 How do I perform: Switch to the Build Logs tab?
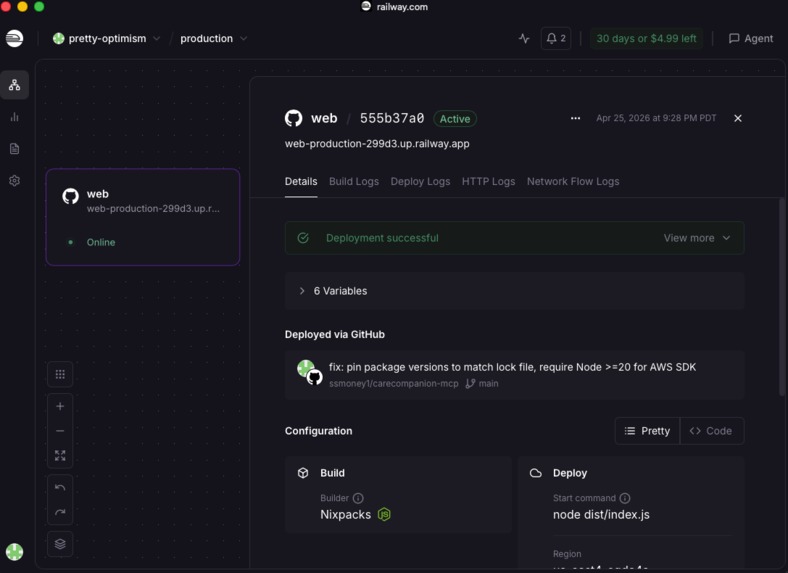click(354, 181)
